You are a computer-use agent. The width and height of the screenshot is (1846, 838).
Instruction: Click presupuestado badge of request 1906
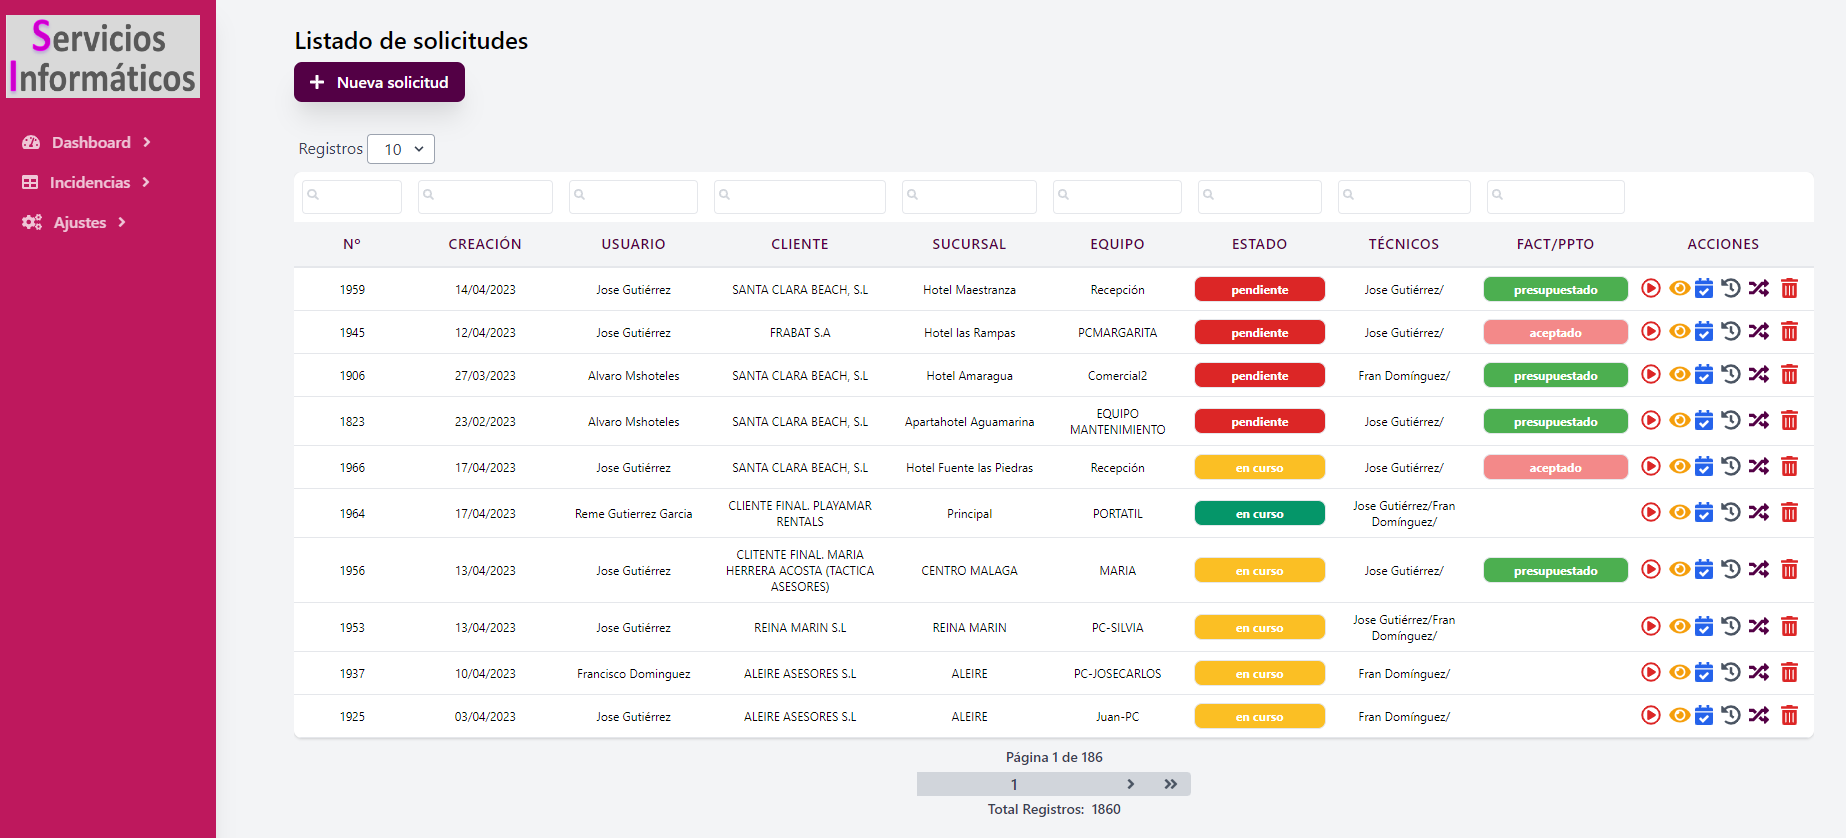[1555, 375]
